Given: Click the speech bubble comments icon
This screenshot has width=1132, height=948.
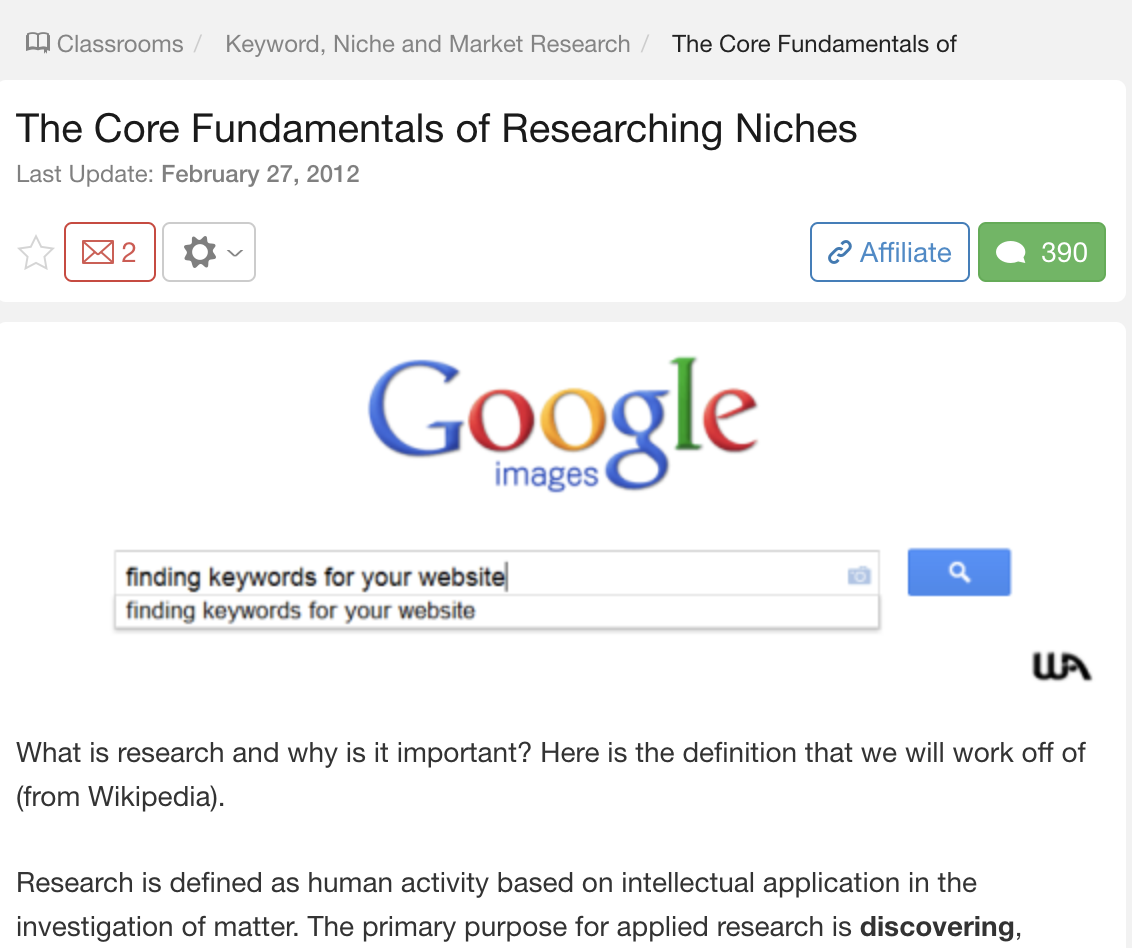Looking at the screenshot, I should click(1011, 253).
